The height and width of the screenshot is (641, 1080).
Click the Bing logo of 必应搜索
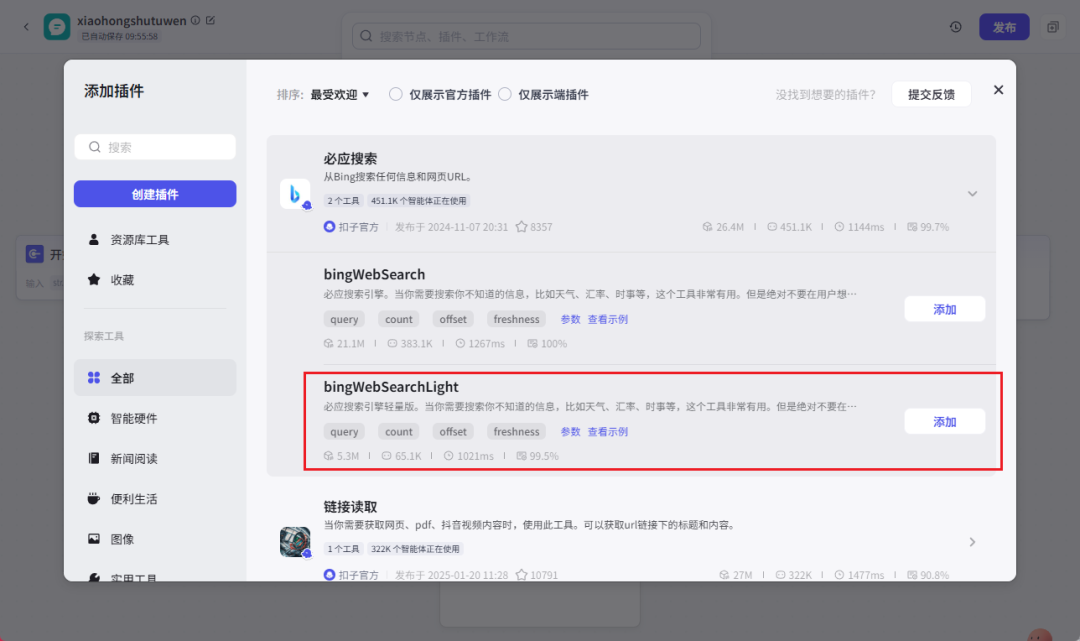(x=295, y=193)
